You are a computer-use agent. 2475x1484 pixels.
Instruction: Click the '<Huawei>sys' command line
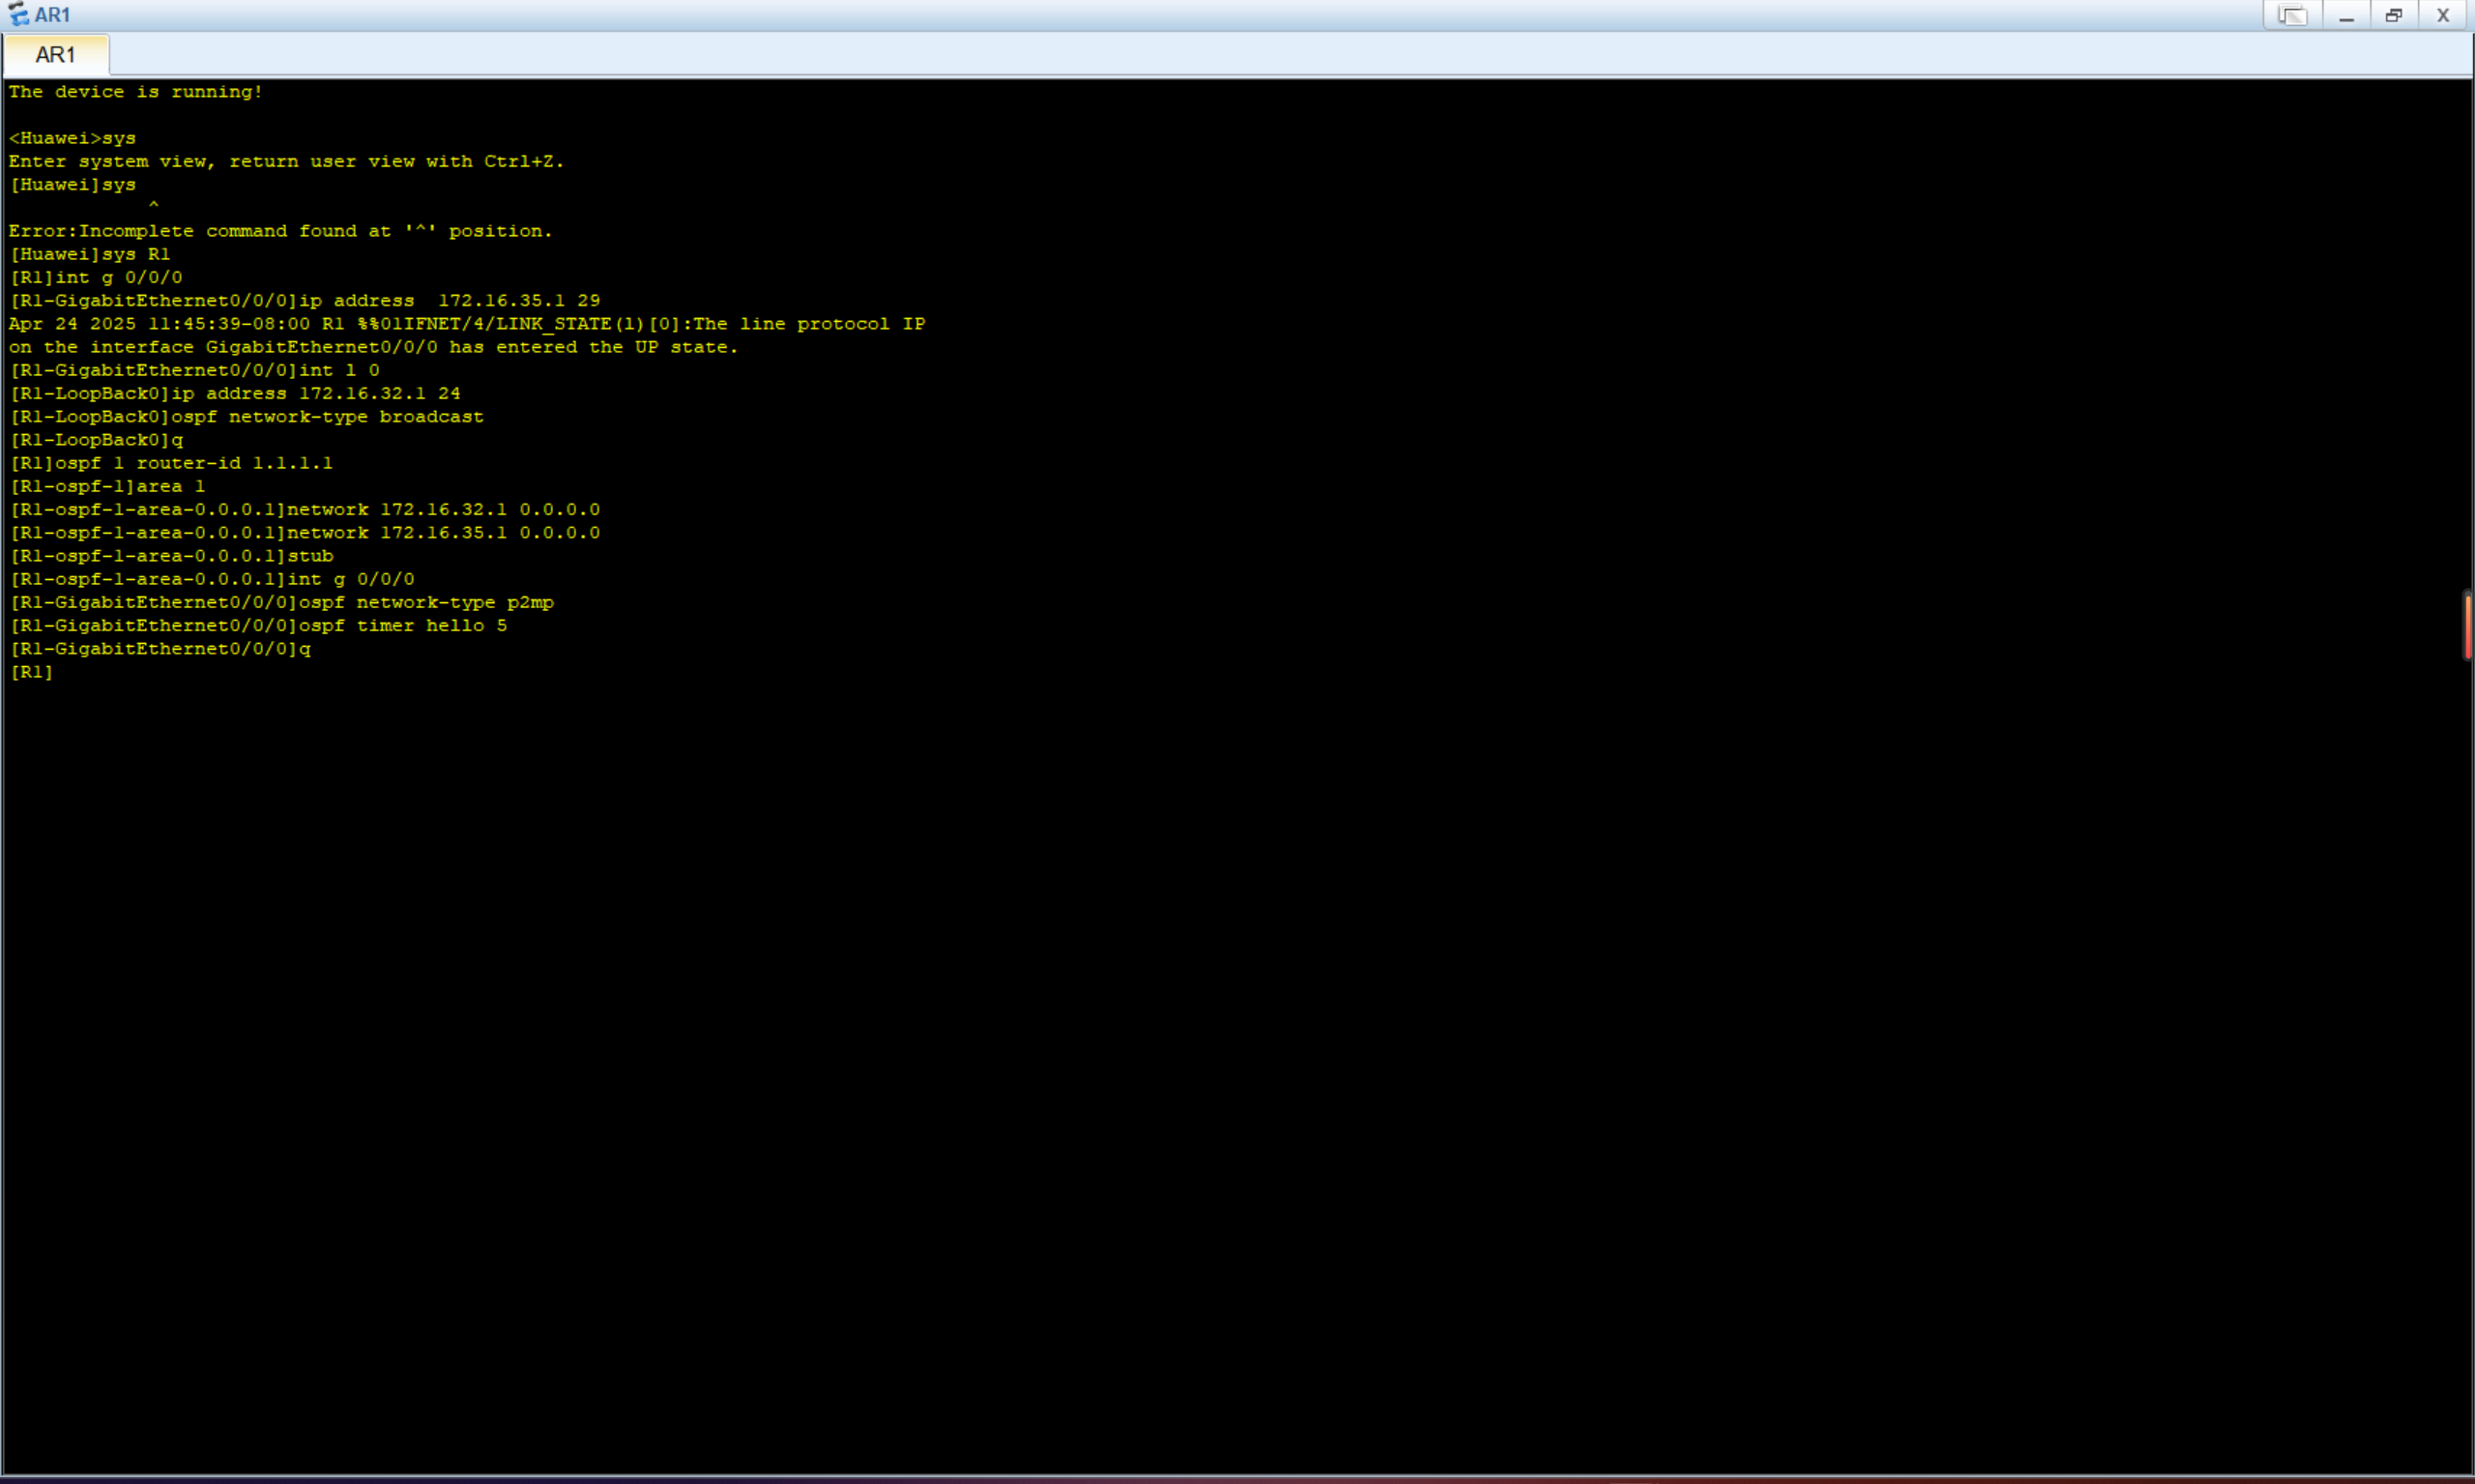72,138
